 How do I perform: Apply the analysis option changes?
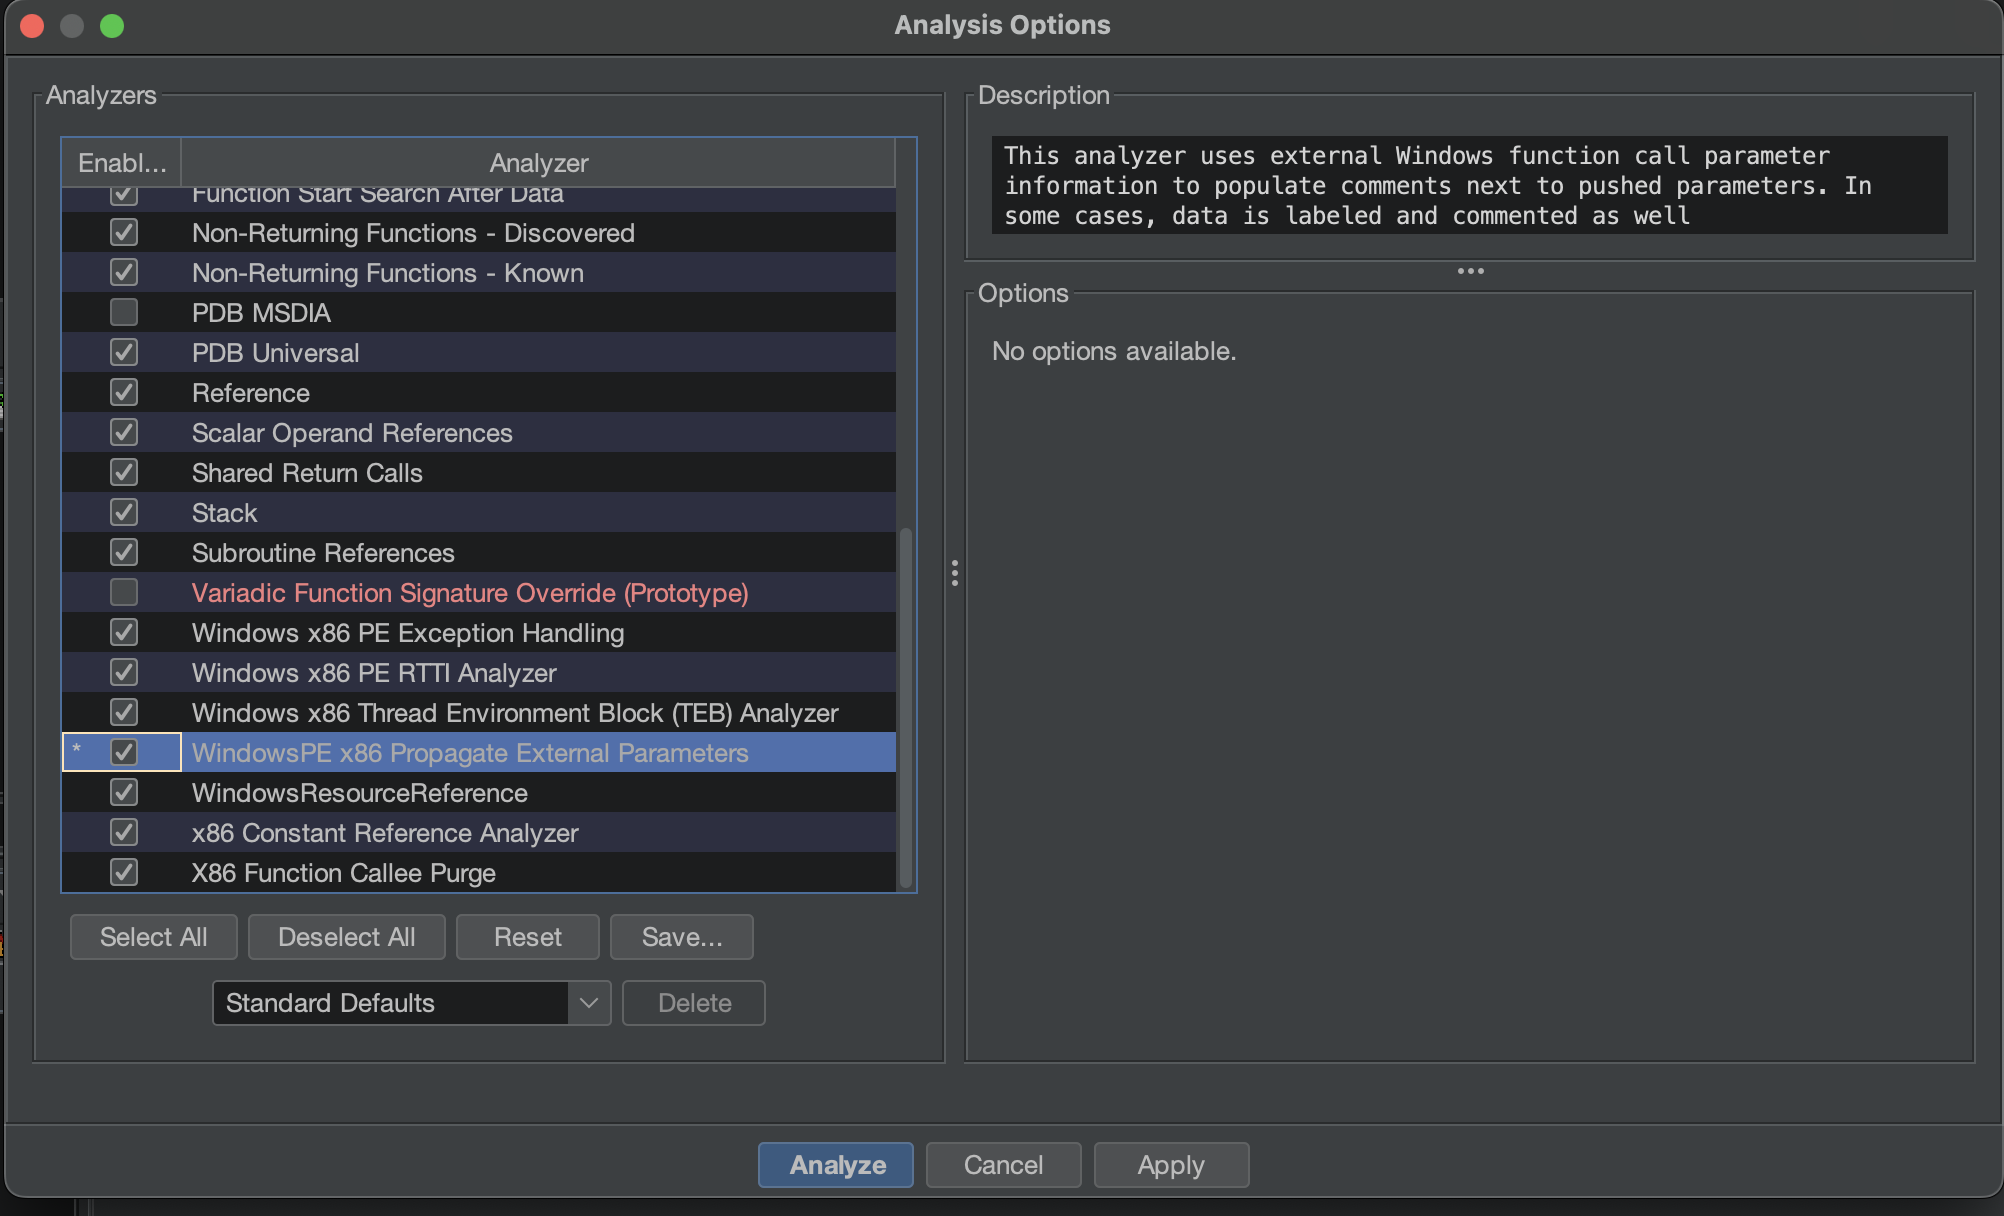pyautogui.click(x=1172, y=1165)
